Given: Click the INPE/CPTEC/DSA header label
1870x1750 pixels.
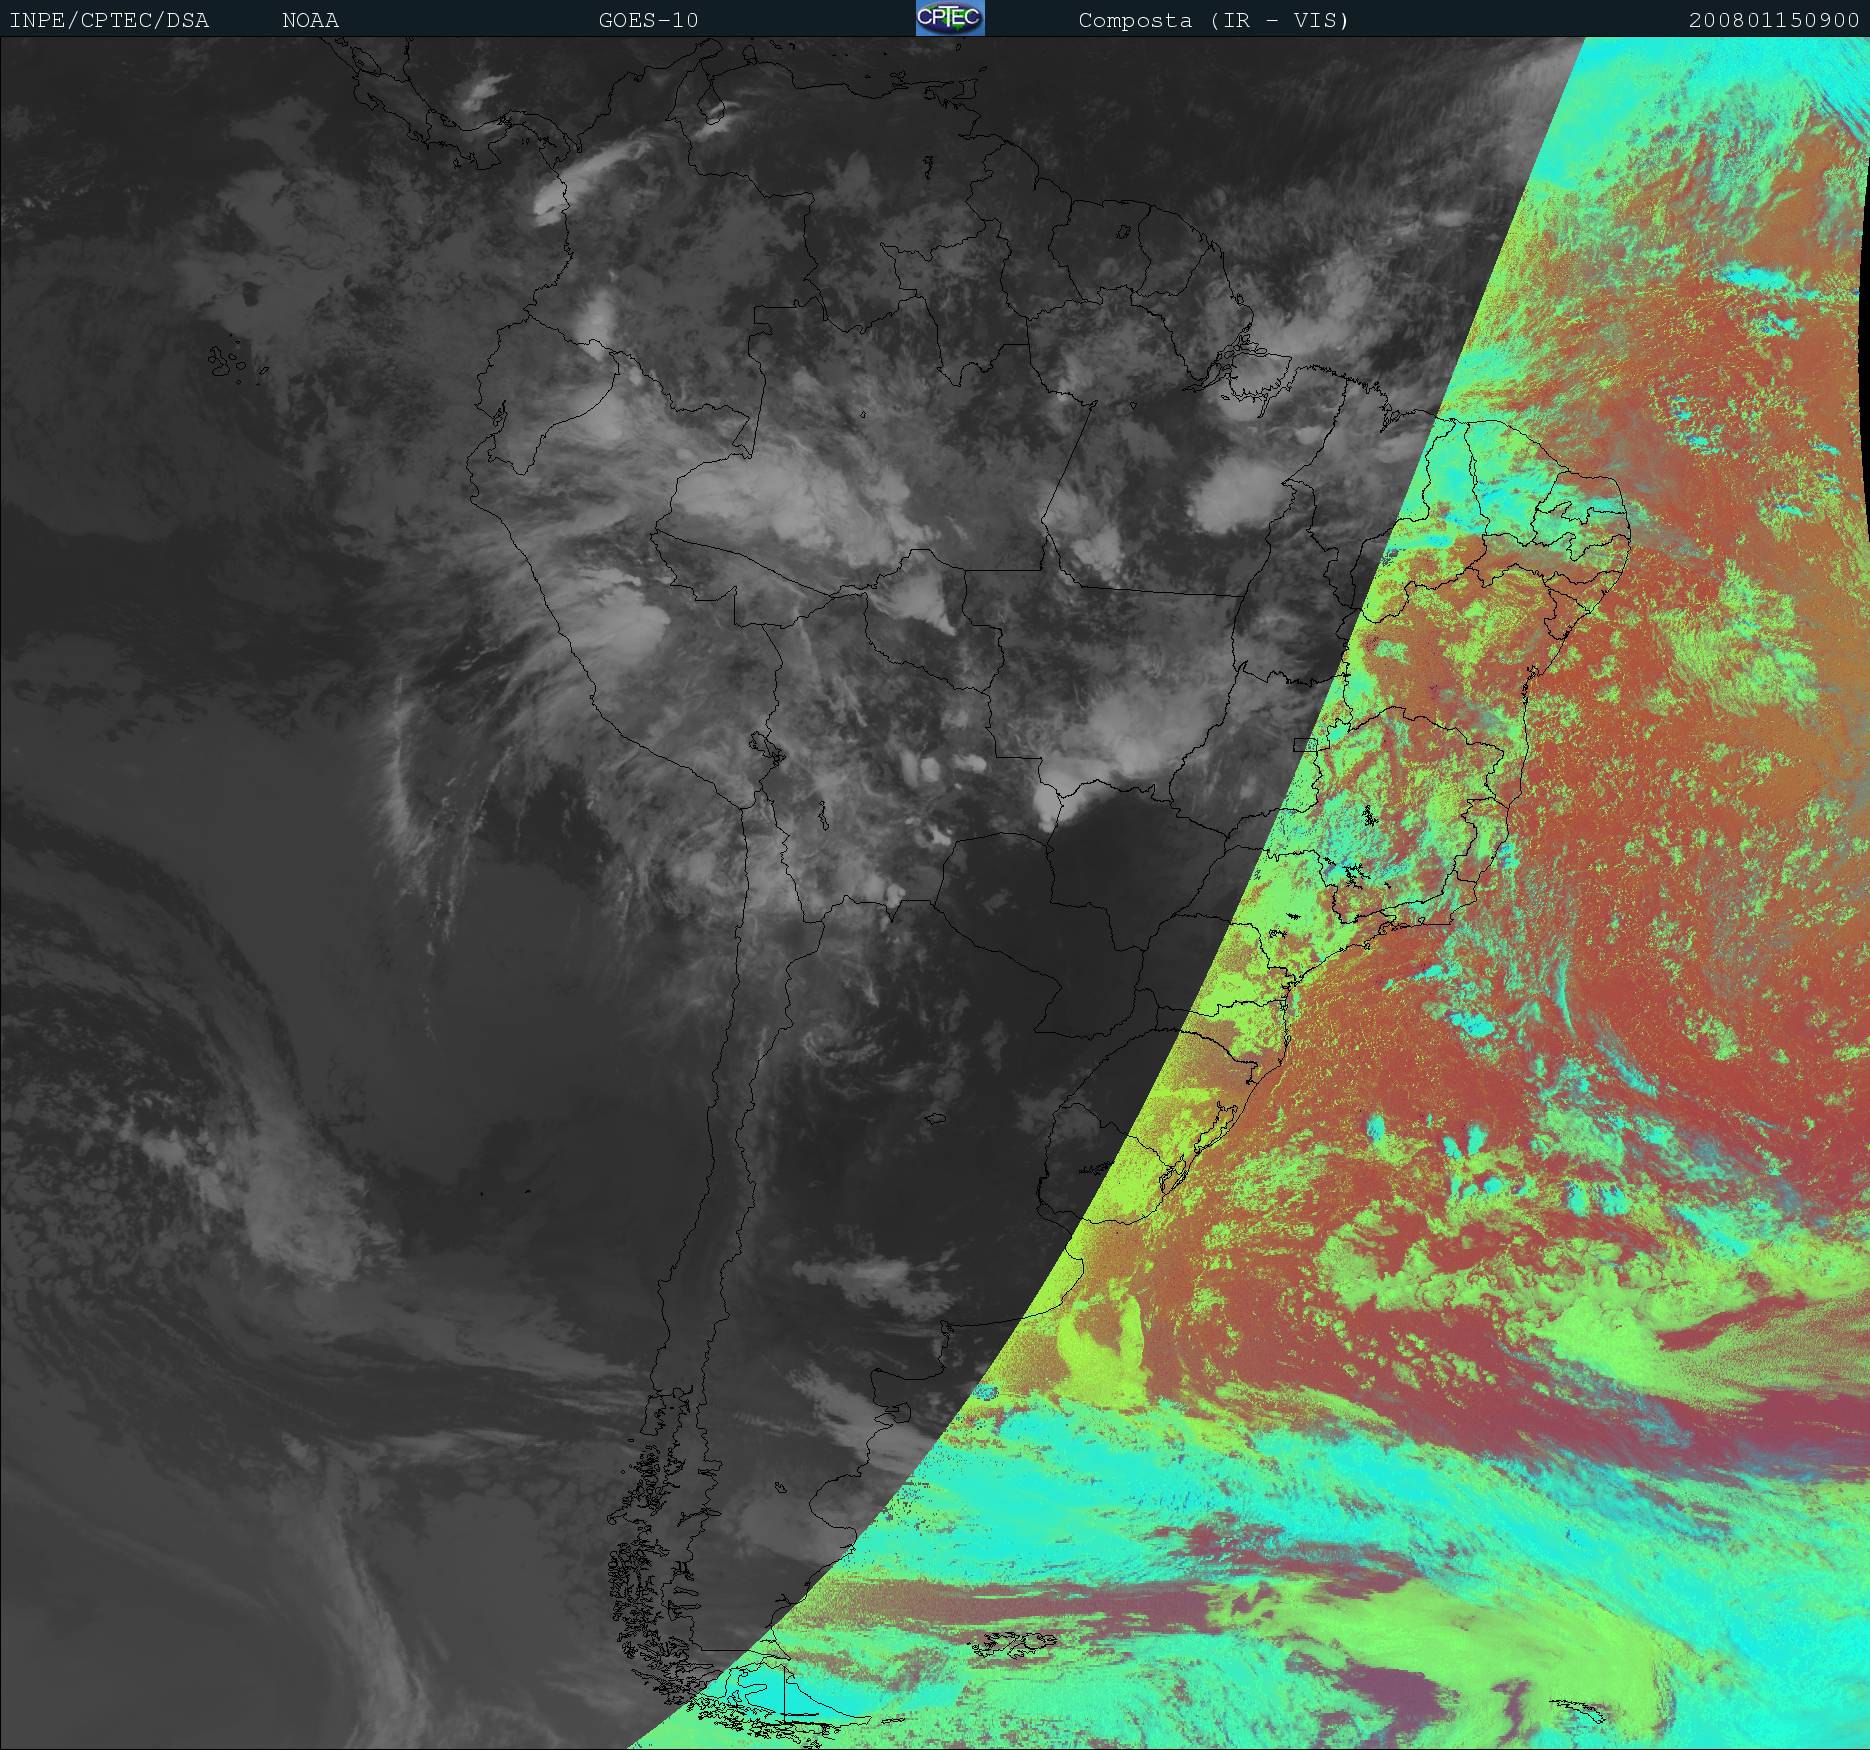Looking at the screenshot, I should click(x=109, y=20).
